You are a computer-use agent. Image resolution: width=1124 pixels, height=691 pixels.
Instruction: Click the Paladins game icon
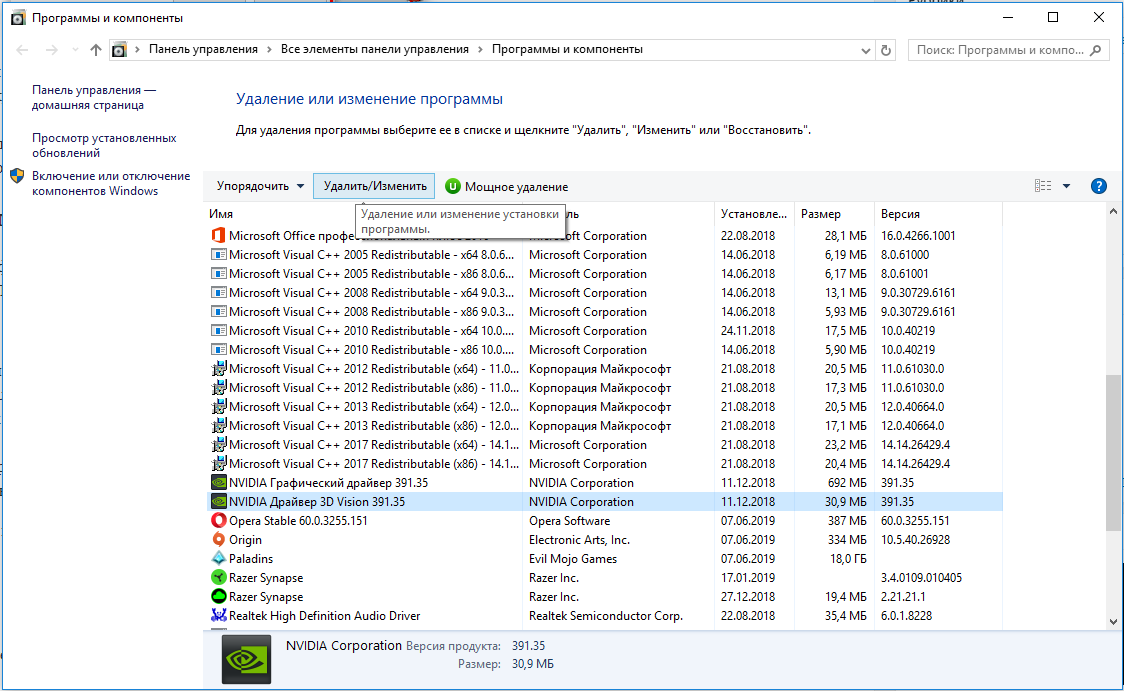[x=219, y=558]
